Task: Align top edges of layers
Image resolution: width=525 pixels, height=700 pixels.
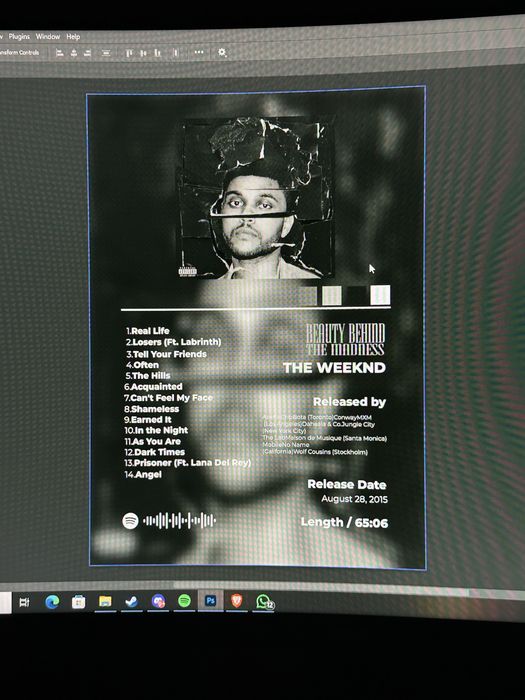Action: click(129, 53)
